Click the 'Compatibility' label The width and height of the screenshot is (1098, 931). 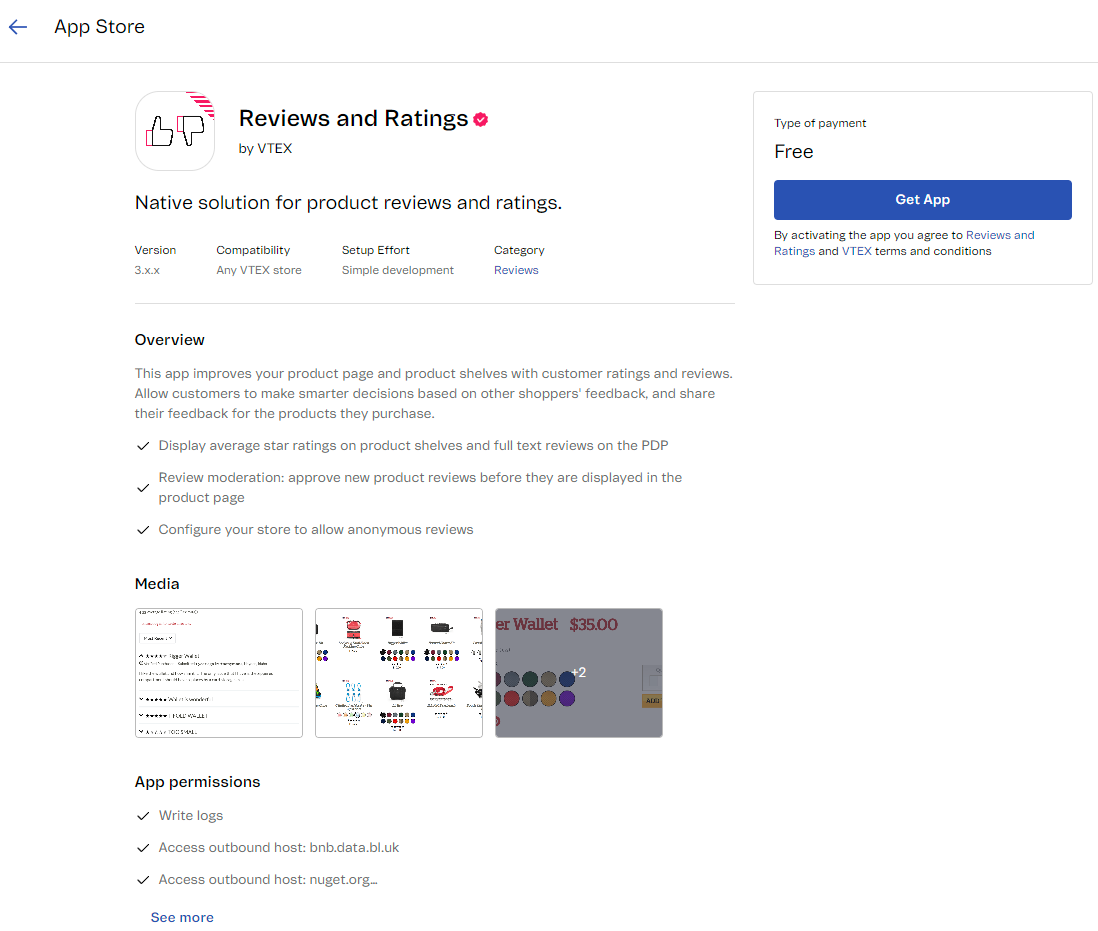pos(253,251)
